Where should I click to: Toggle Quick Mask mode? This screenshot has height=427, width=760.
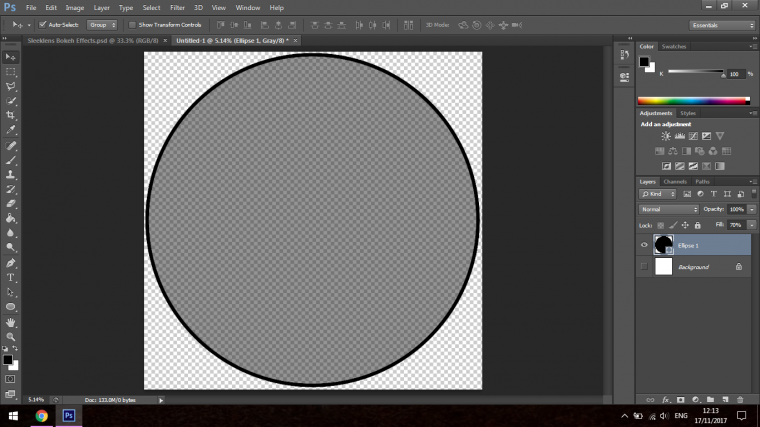(x=10, y=379)
